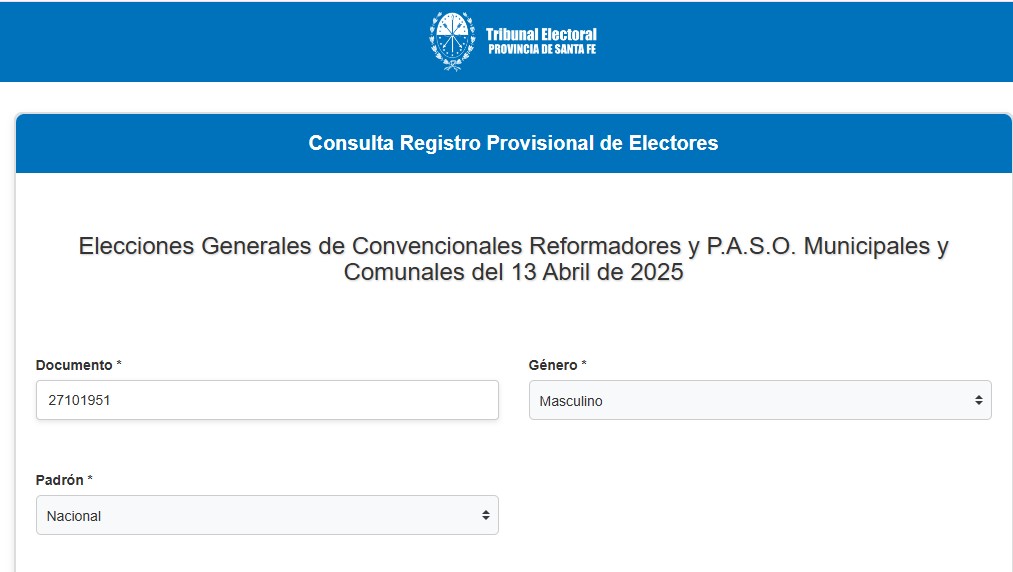1013x572 pixels.
Task: Click the Tribunal Electoral header title
Action: [541, 34]
